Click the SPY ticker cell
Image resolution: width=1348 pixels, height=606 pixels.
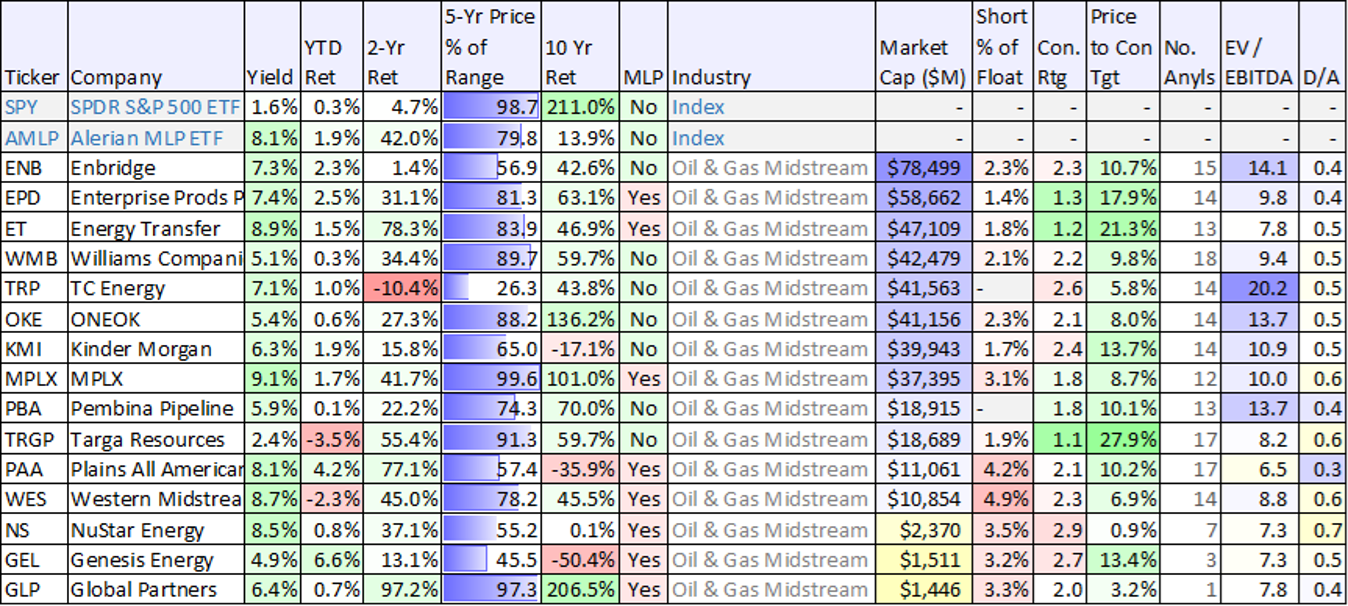(x=35, y=107)
